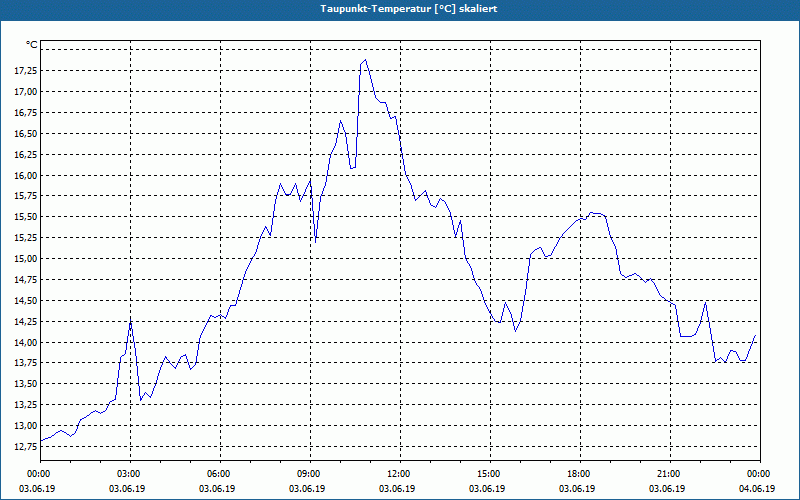The width and height of the screenshot is (800, 500).
Task: Click the 15,50 y-axis value
Action: [x=26, y=217]
